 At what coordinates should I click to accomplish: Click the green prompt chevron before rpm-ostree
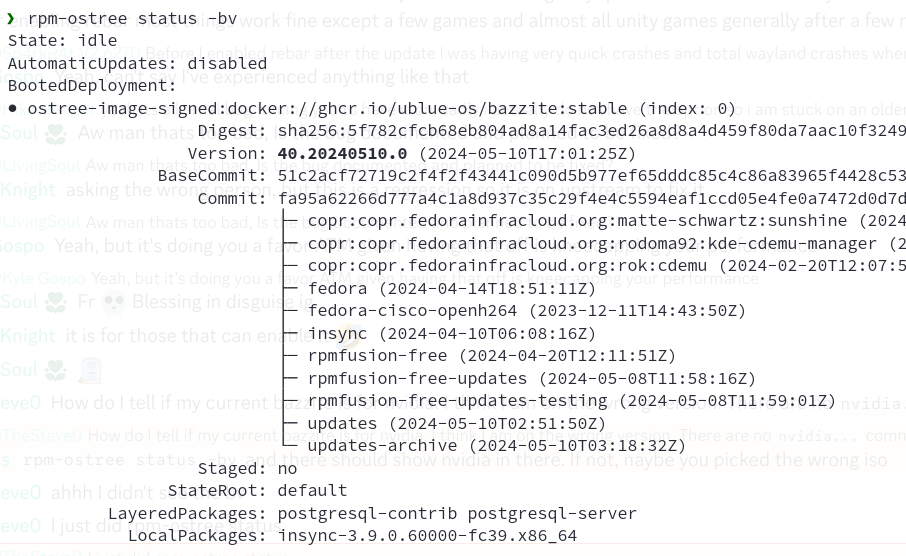11,19
